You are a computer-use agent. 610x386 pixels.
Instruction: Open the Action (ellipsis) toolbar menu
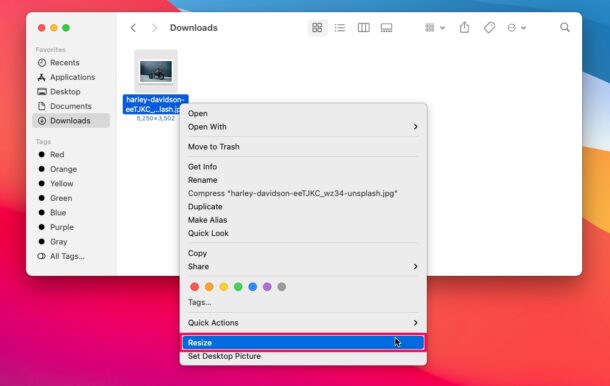517,28
